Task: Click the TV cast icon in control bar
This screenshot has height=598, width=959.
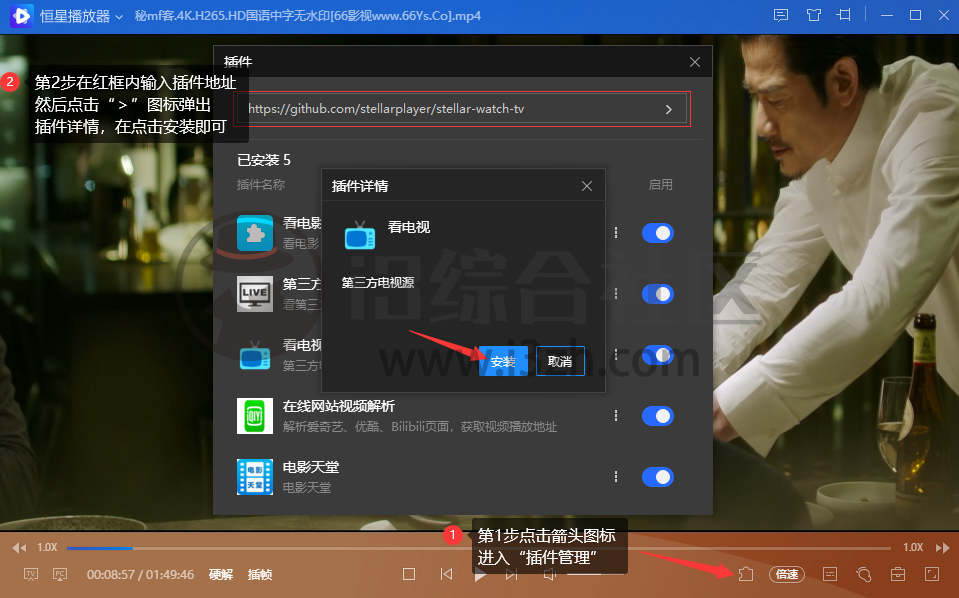Action: click(31, 574)
